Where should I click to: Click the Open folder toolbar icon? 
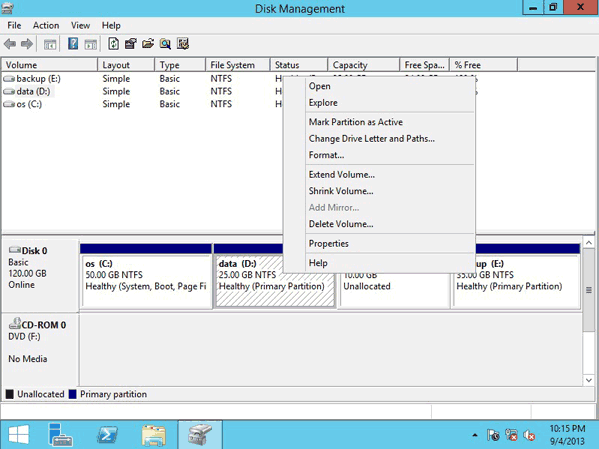tap(148, 44)
